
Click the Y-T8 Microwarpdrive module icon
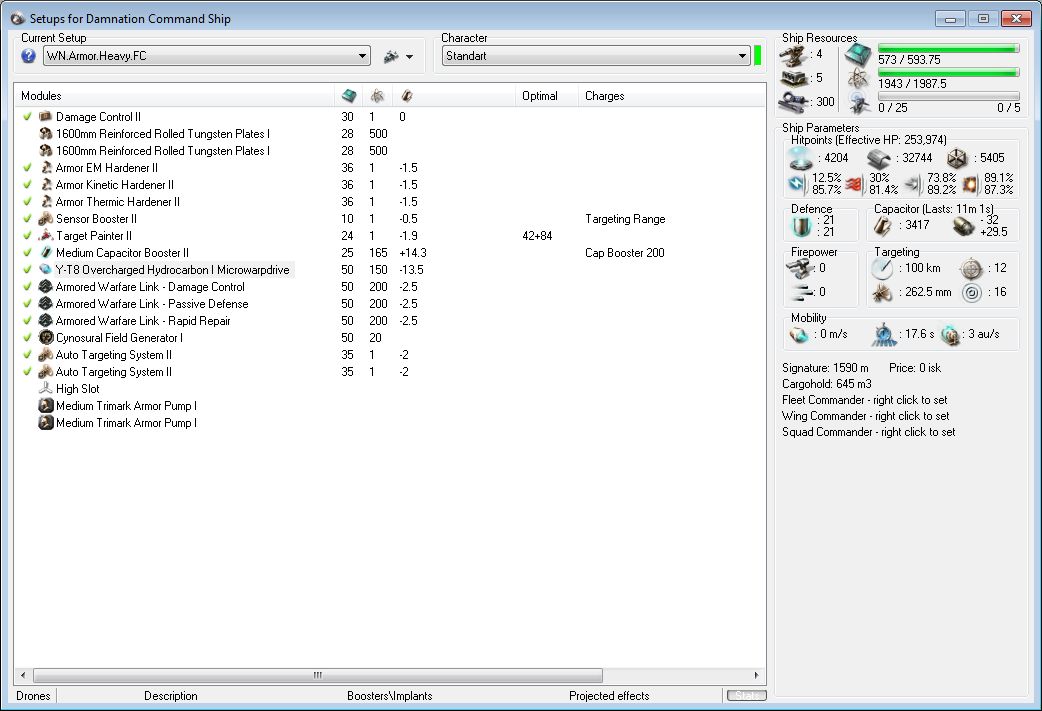[x=45, y=270]
